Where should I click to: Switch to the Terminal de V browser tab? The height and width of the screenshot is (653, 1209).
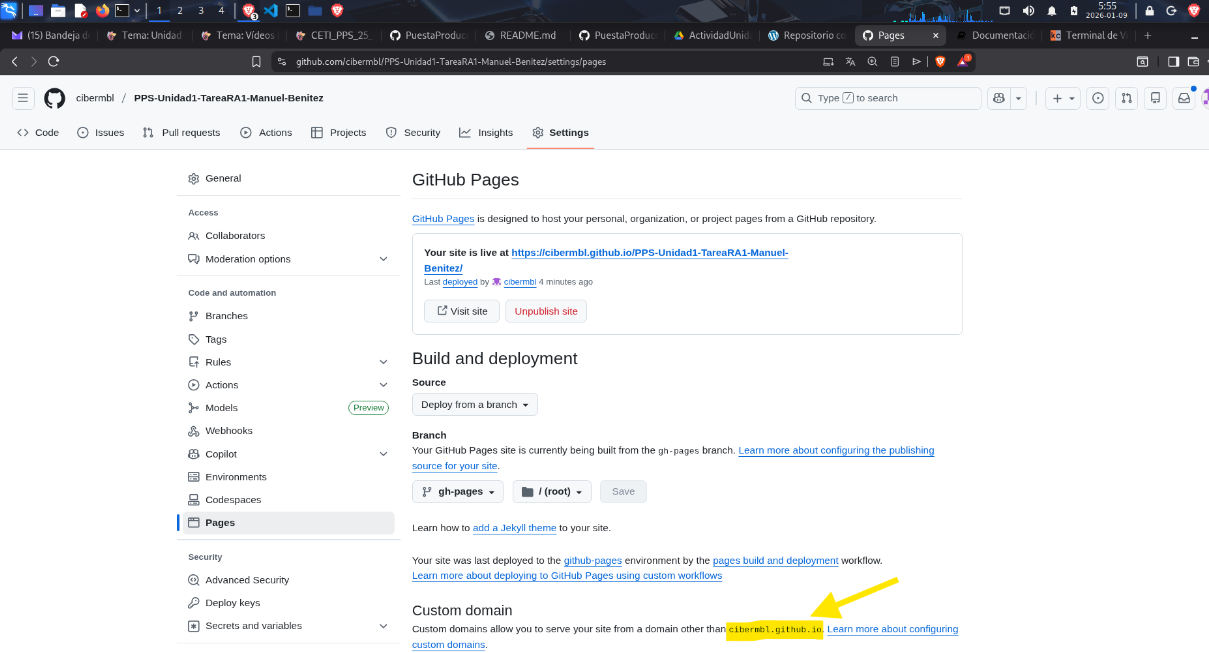click(x=1088, y=35)
